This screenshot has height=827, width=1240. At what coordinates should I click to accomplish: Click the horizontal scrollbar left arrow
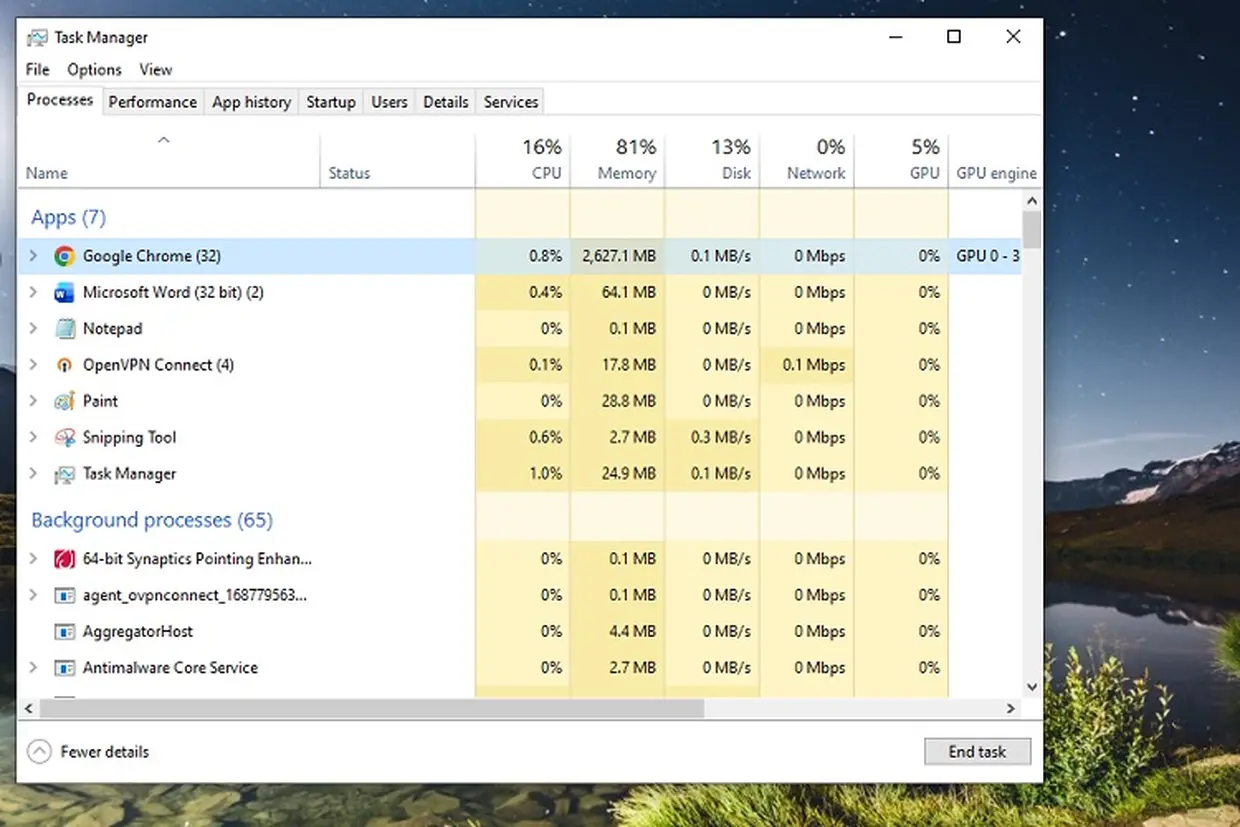tap(28, 708)
